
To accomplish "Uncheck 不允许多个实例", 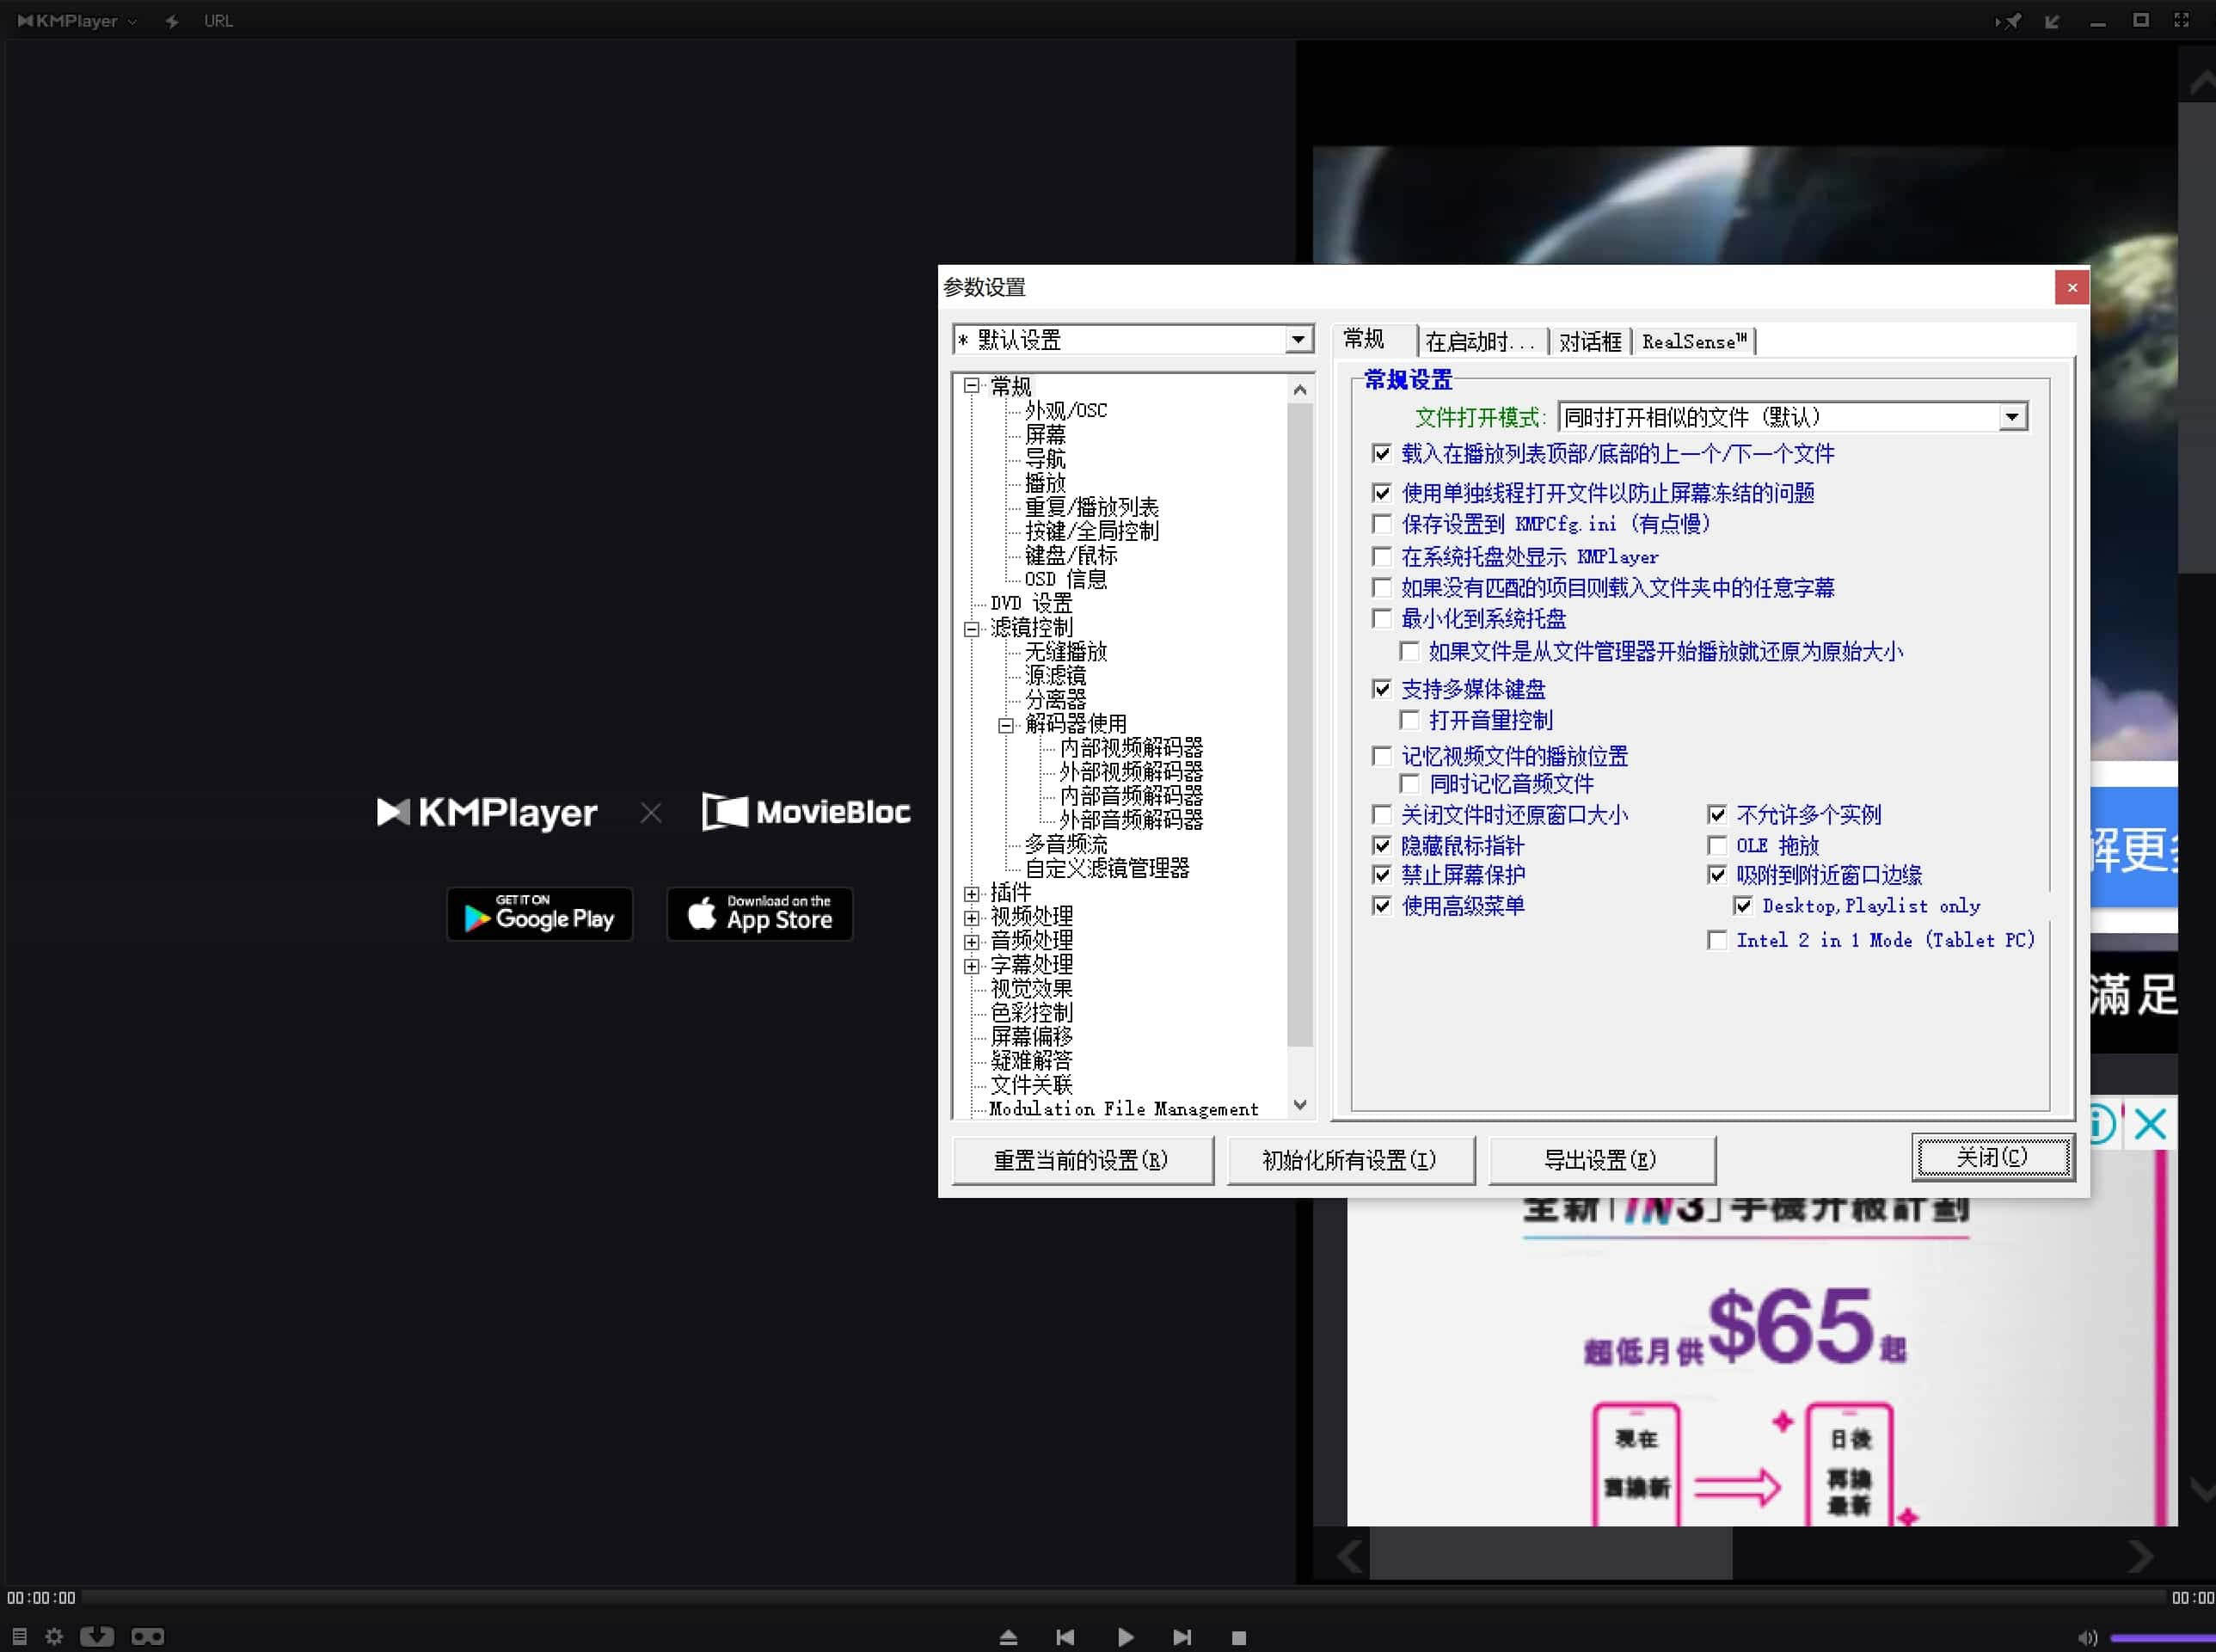I will (1717, 815).
